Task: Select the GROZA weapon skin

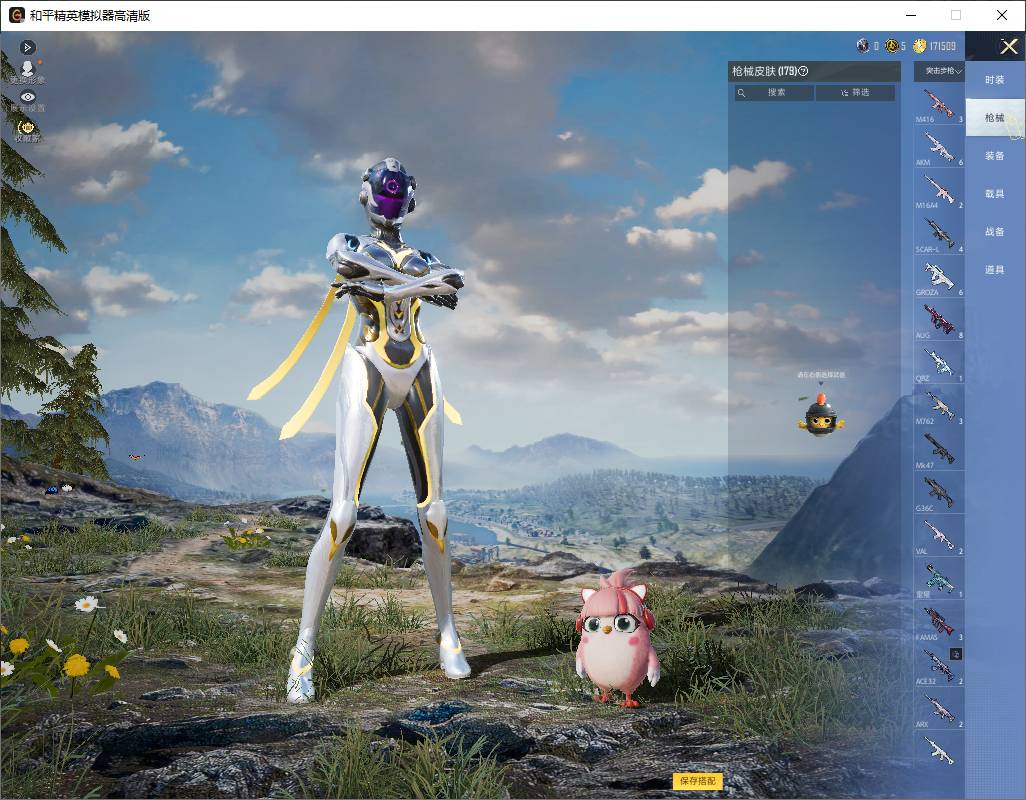Action: point(939,277)
